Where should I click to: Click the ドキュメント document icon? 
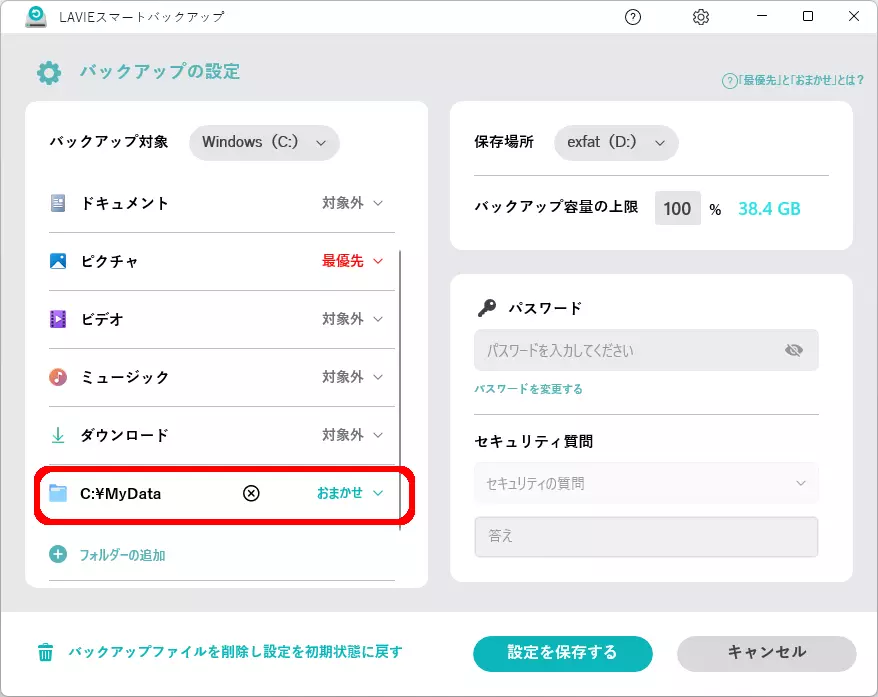[58, 203]
